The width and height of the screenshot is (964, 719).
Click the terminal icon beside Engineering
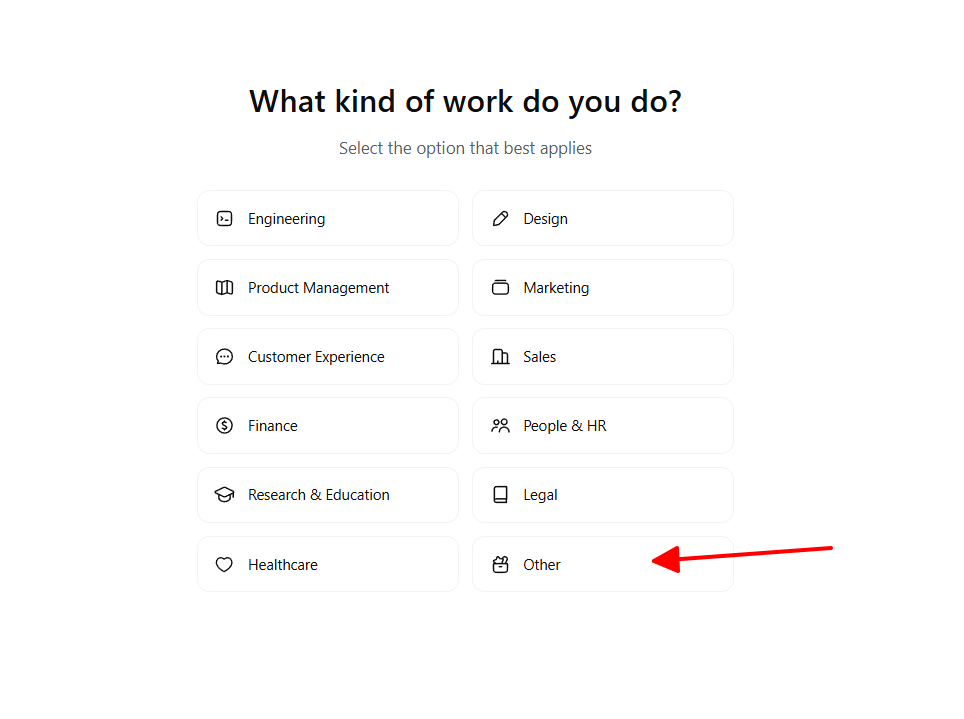pyautogui.click(x=224, y=219)
